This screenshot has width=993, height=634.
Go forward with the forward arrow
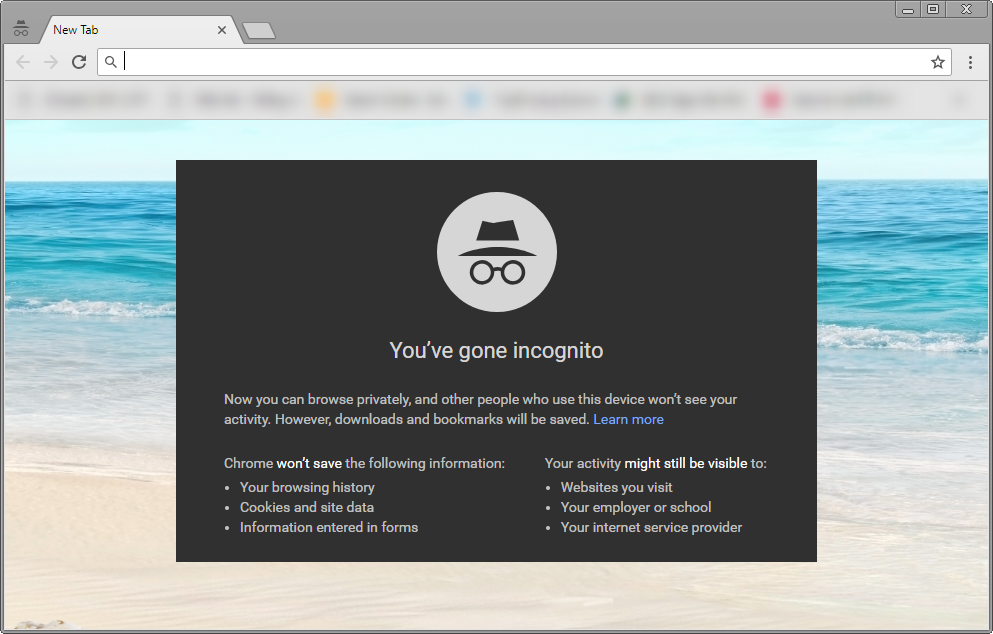[x=51, y=62]
